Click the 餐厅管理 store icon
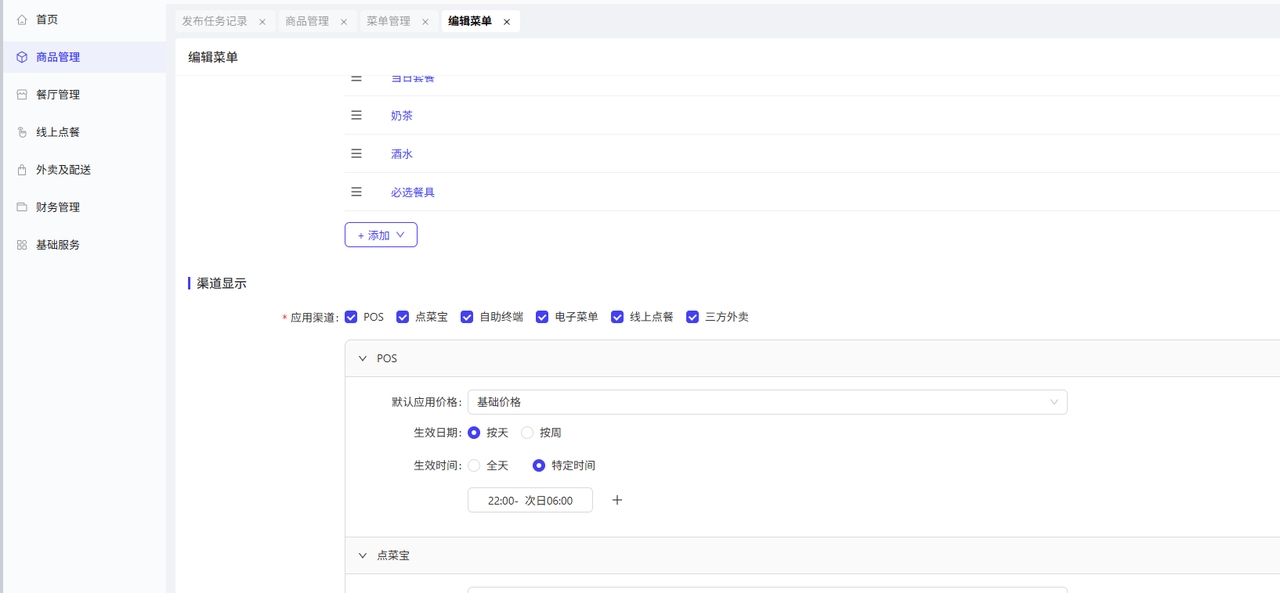 coord(22,95)
